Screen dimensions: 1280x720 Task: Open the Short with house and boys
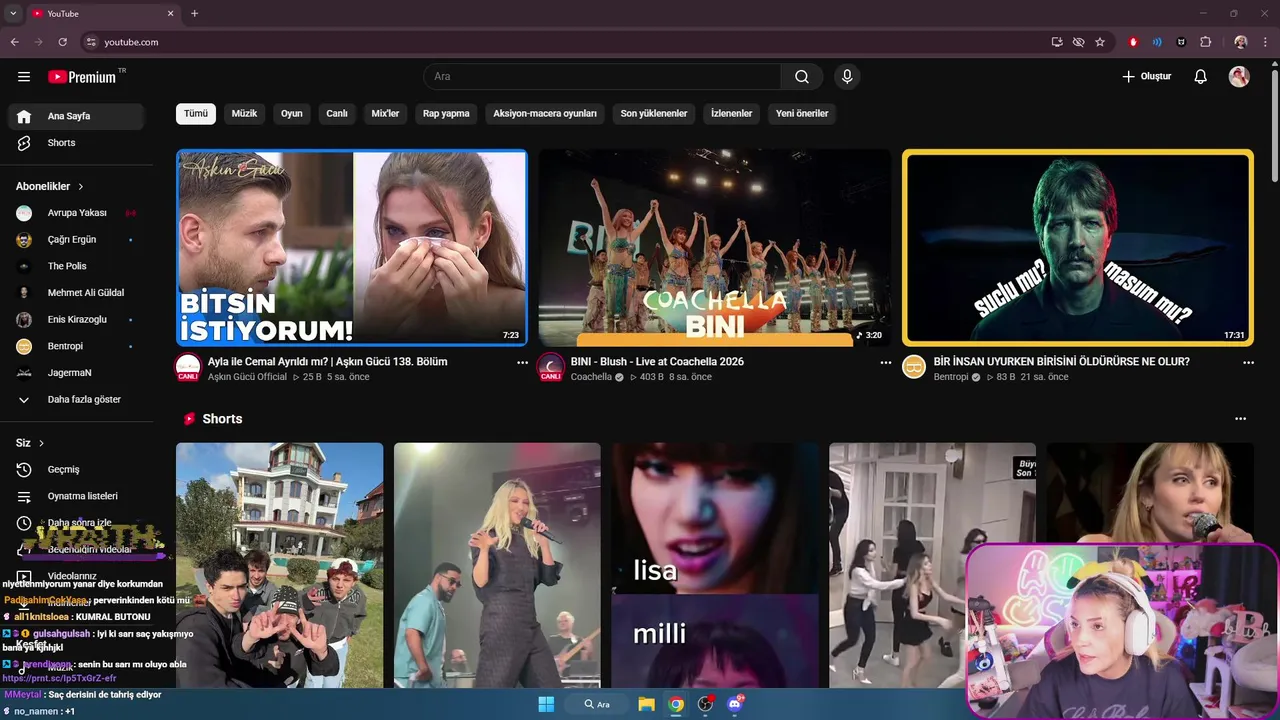click(280, 565)
